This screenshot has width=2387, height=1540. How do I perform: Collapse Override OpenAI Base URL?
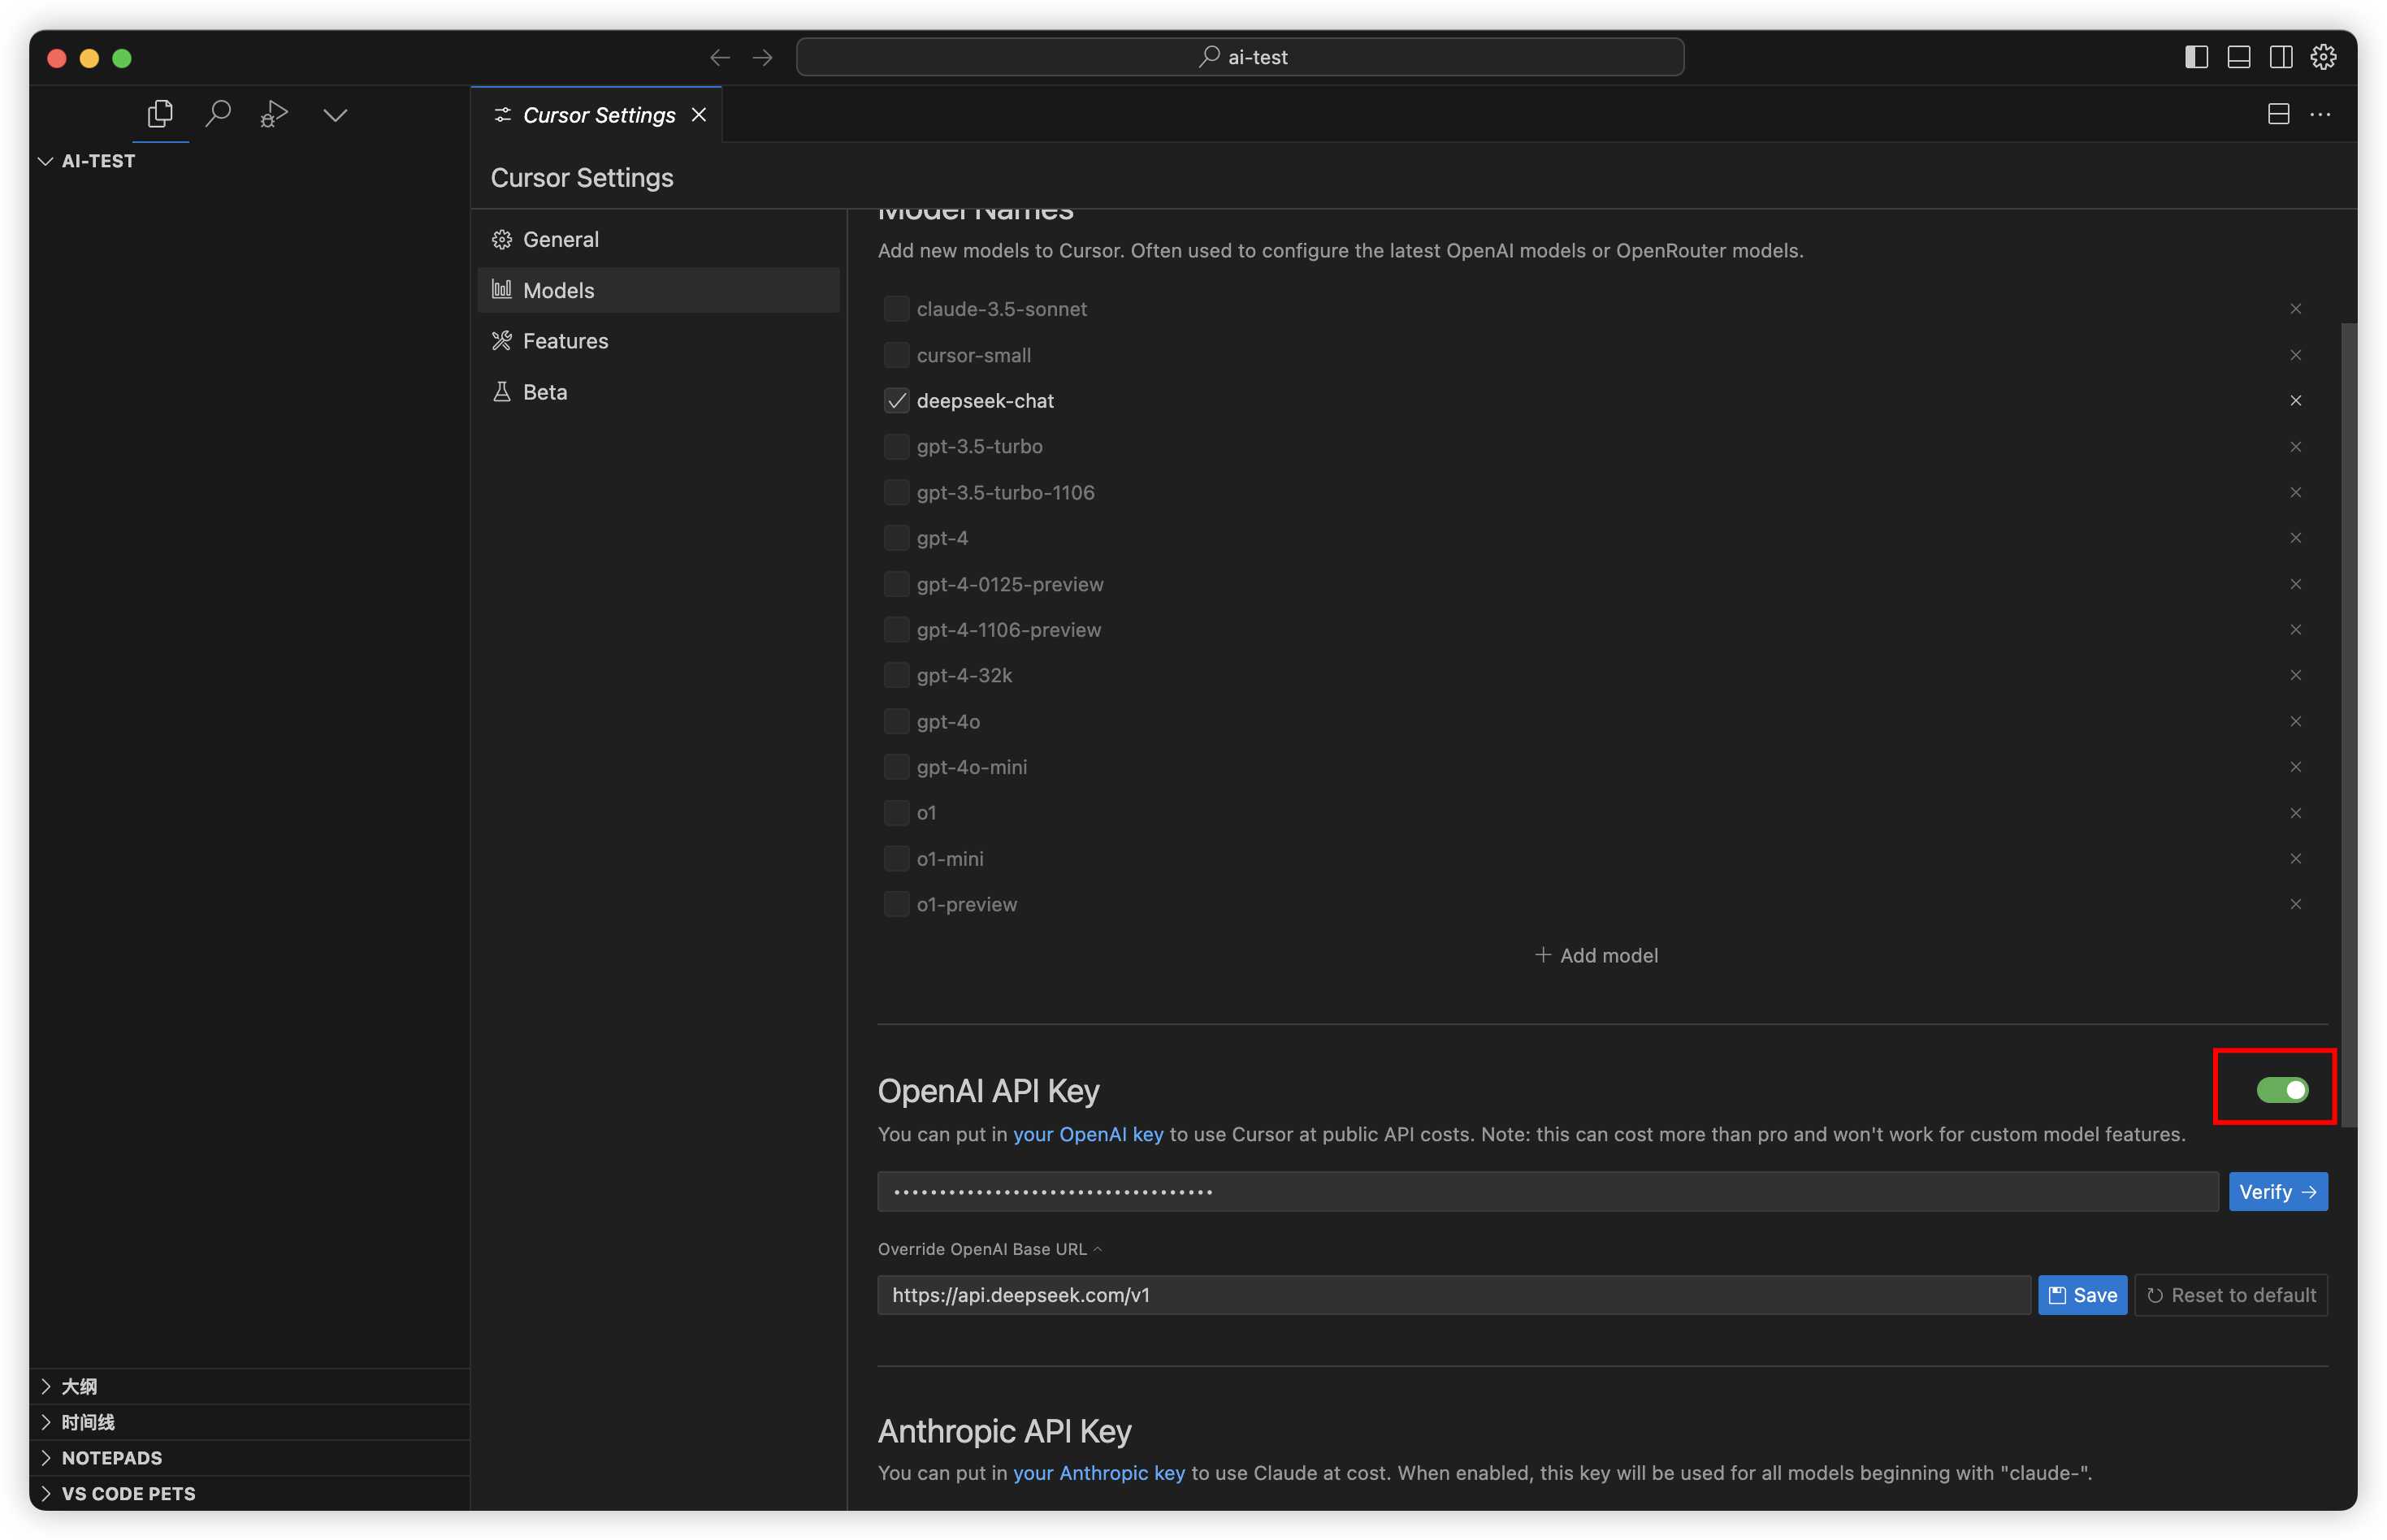pos(989,1250)
